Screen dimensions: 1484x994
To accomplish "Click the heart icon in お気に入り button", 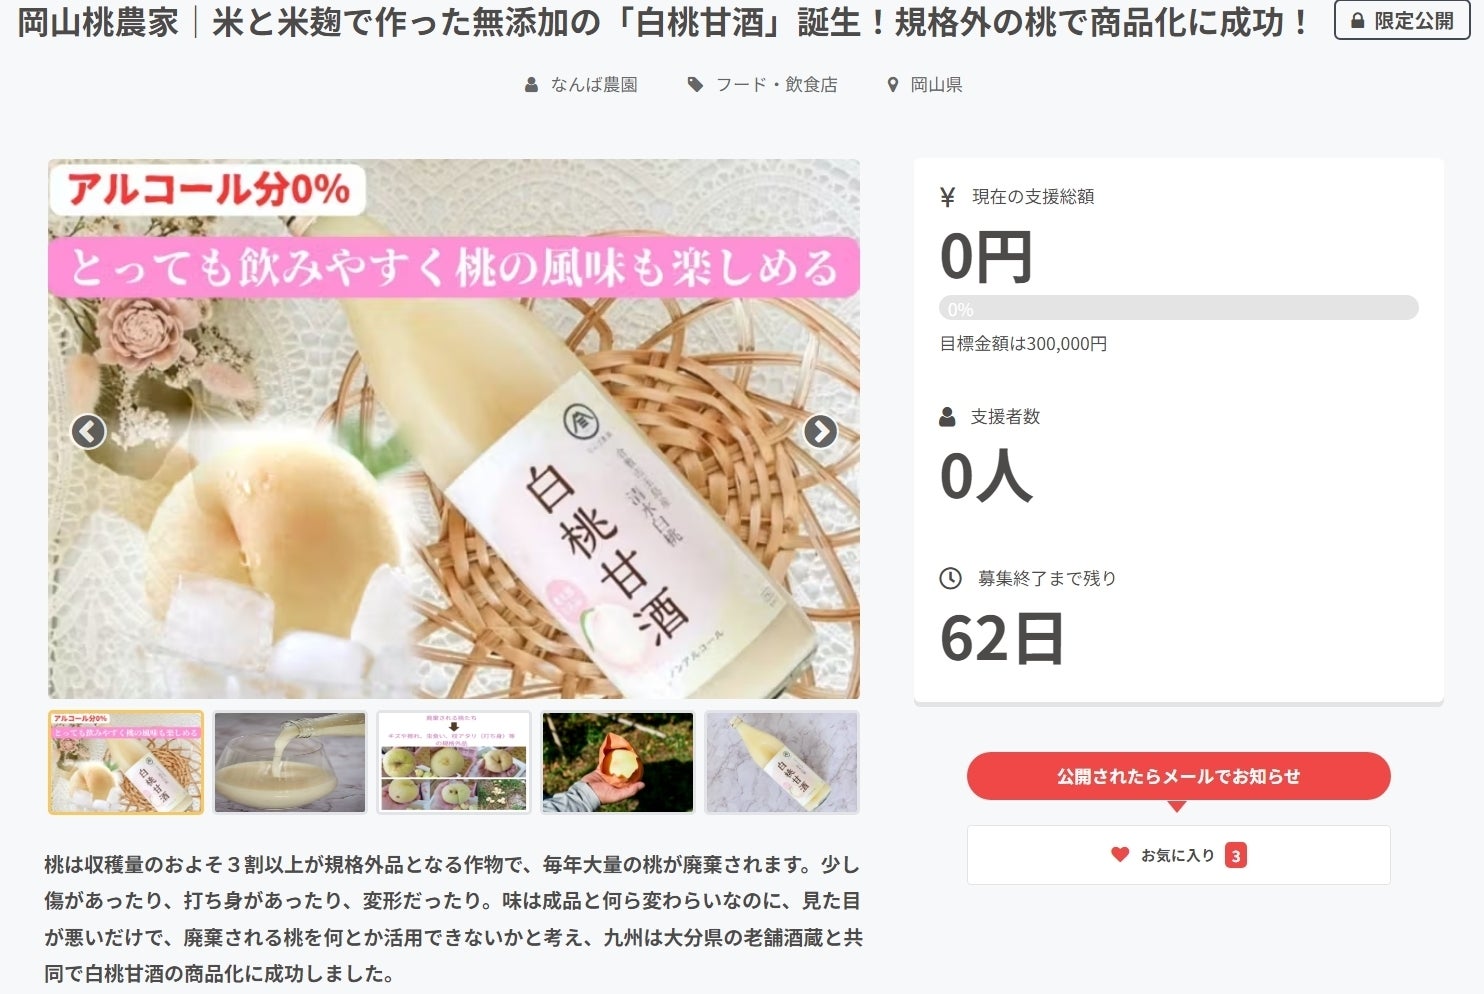I will (x=1120, y=855).
